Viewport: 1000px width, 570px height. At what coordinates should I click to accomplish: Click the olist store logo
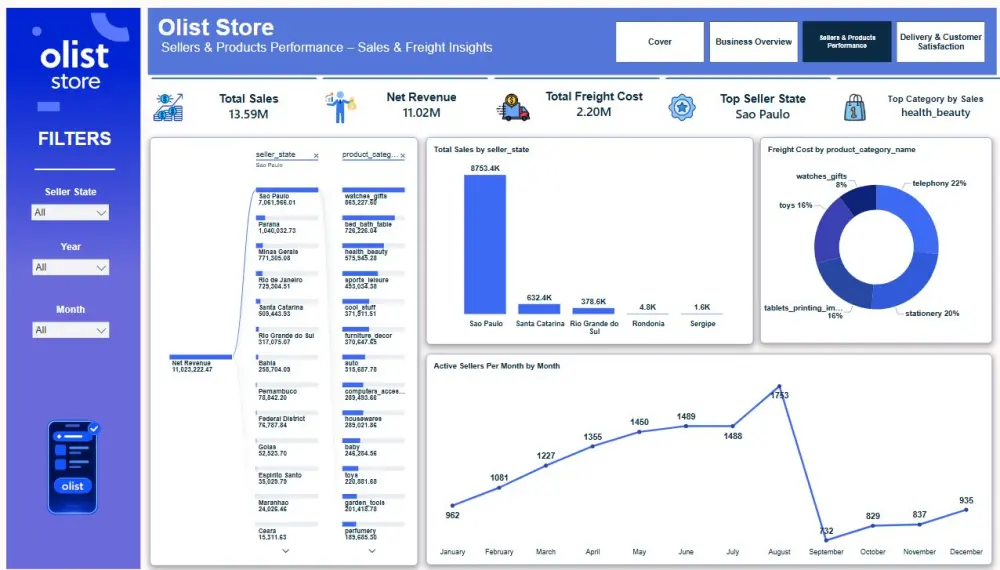coord(75,66)
